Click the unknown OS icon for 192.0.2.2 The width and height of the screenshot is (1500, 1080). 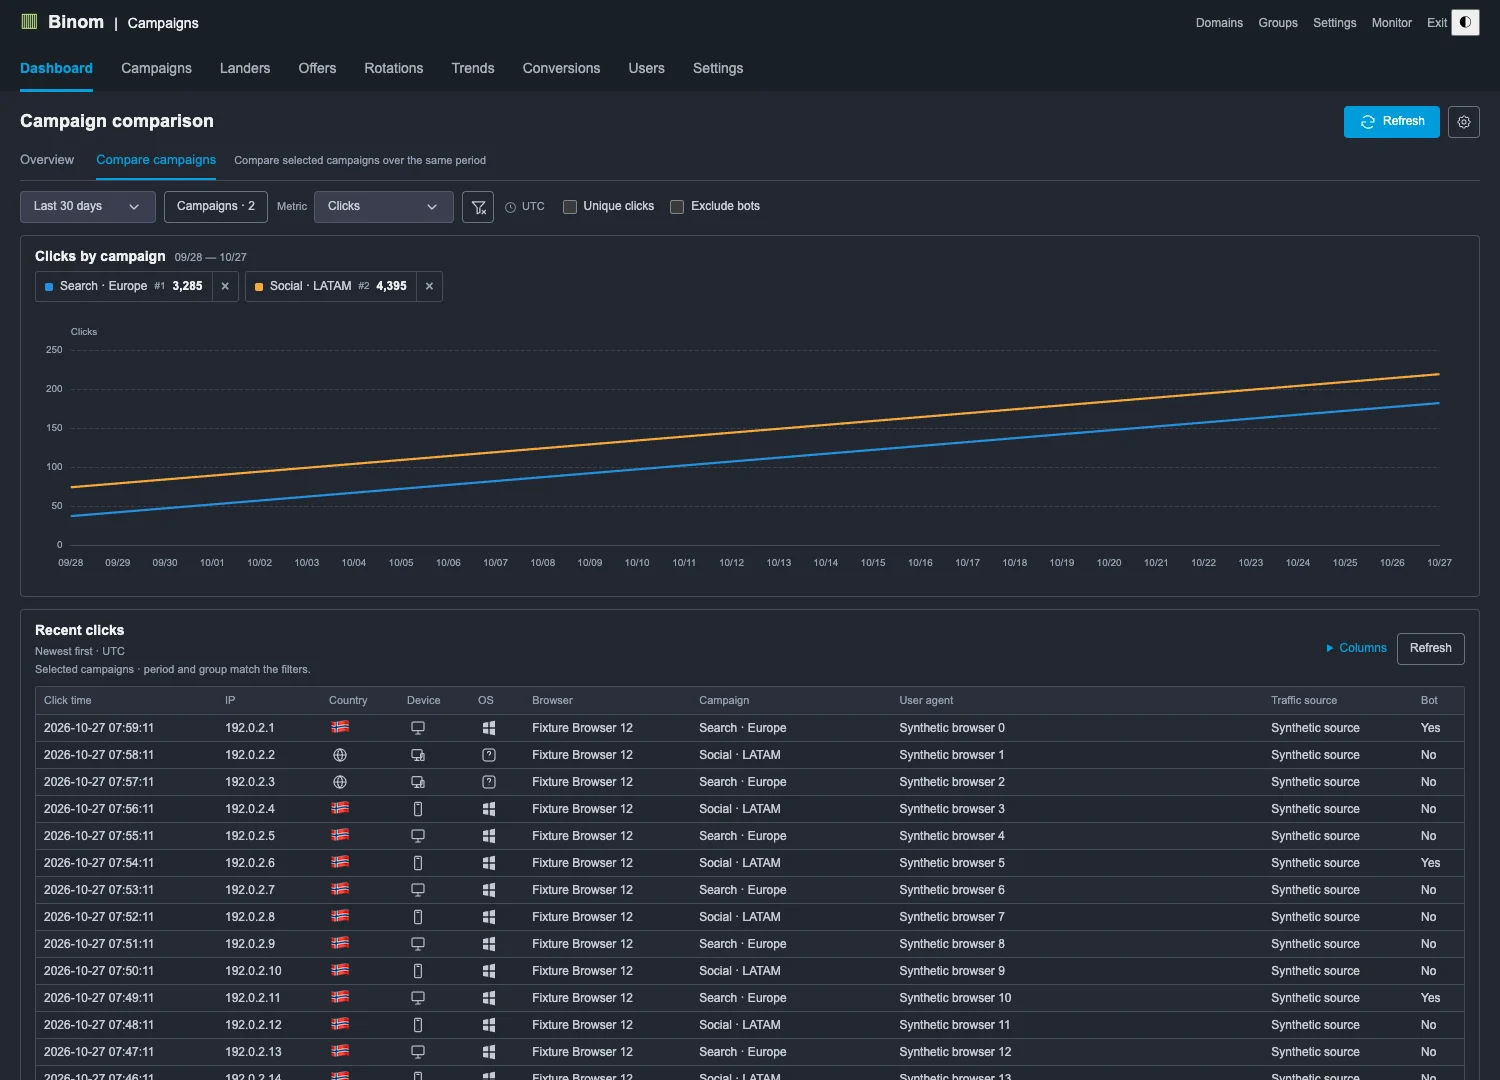pyautogui.click(x=489, y=755)
